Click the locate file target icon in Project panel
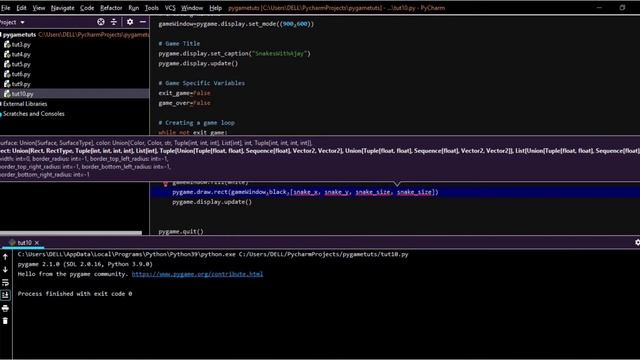 pyautogui.click(x=101, y=22)
